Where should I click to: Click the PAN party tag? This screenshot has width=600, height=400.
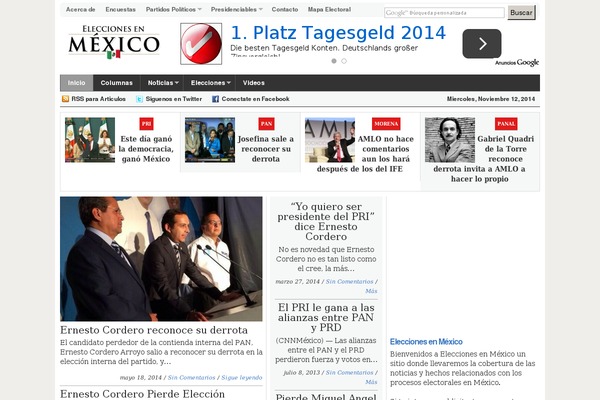(266, 124)
